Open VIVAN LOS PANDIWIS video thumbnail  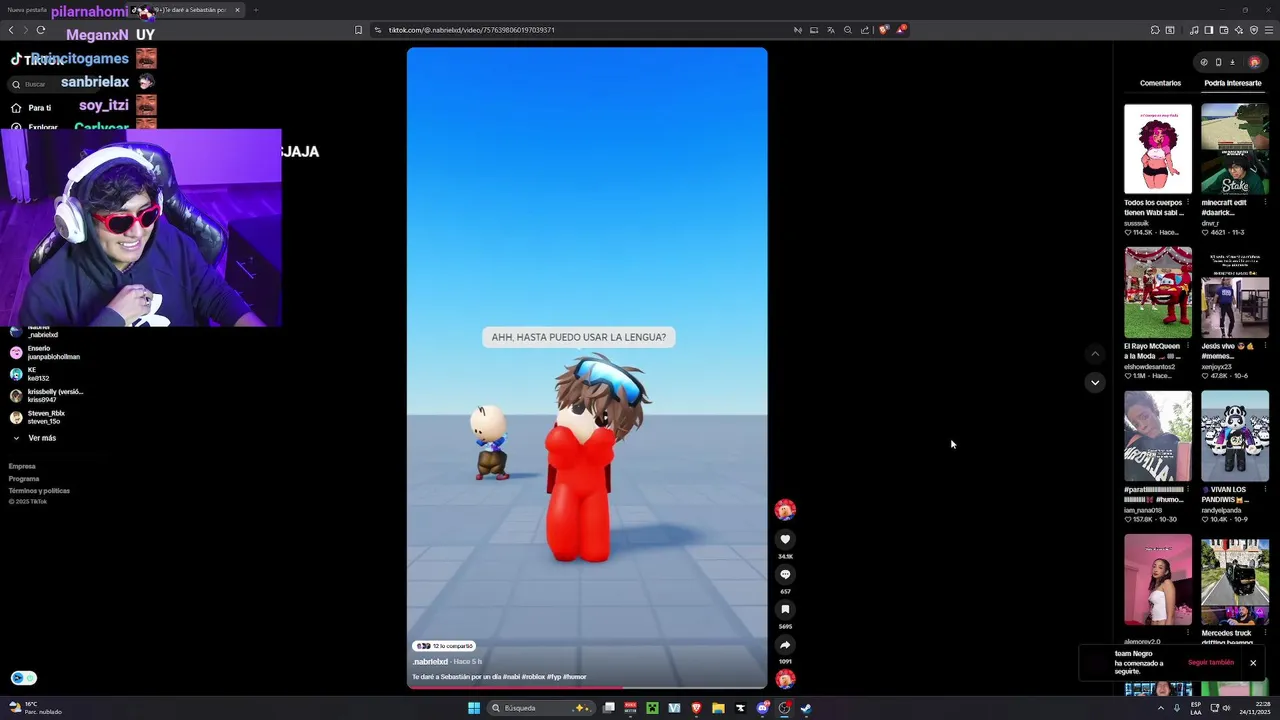[1235, 436]
